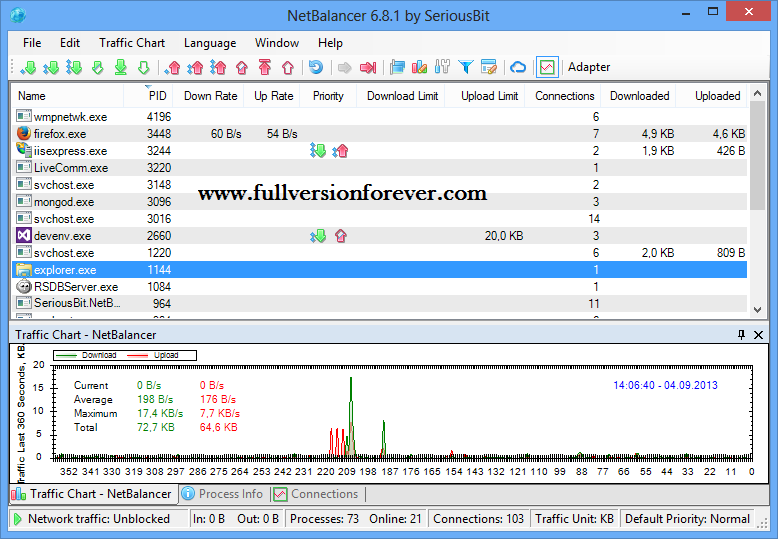
Task: Switch to the Process Info tab
Action: tap(223, 494)
